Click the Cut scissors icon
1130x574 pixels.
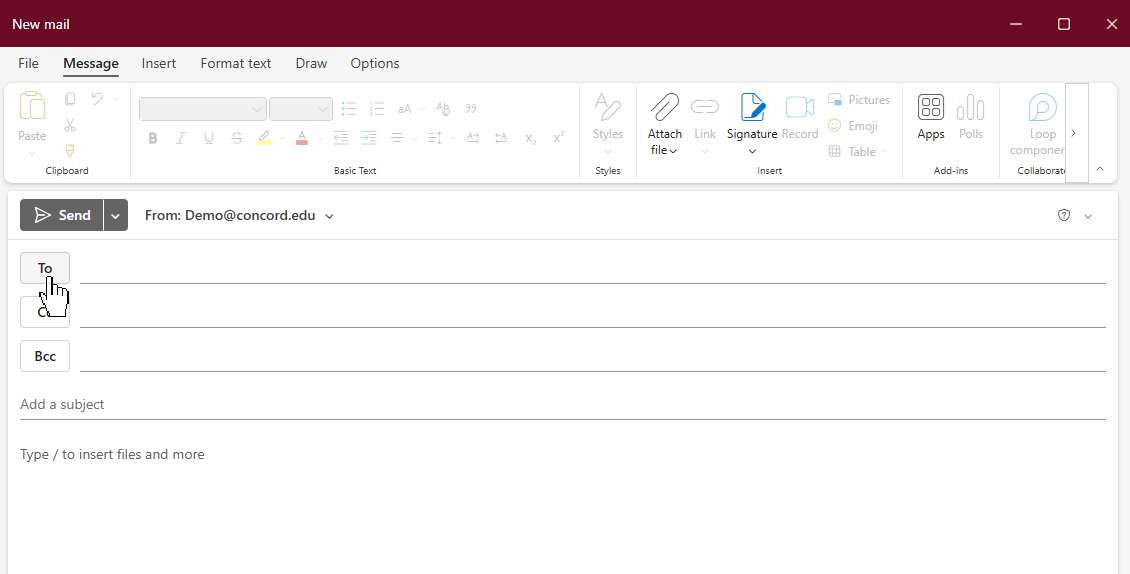(x=70, y=125)
